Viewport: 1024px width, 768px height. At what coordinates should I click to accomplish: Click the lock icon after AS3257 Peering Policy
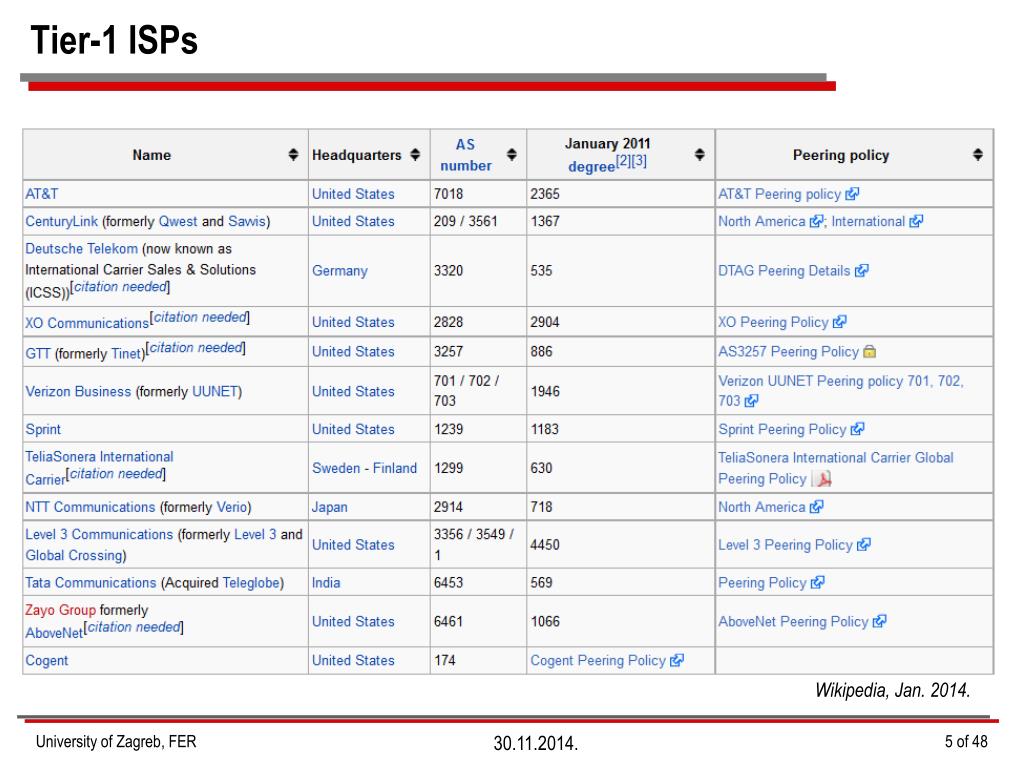click(x=869, y=351)
